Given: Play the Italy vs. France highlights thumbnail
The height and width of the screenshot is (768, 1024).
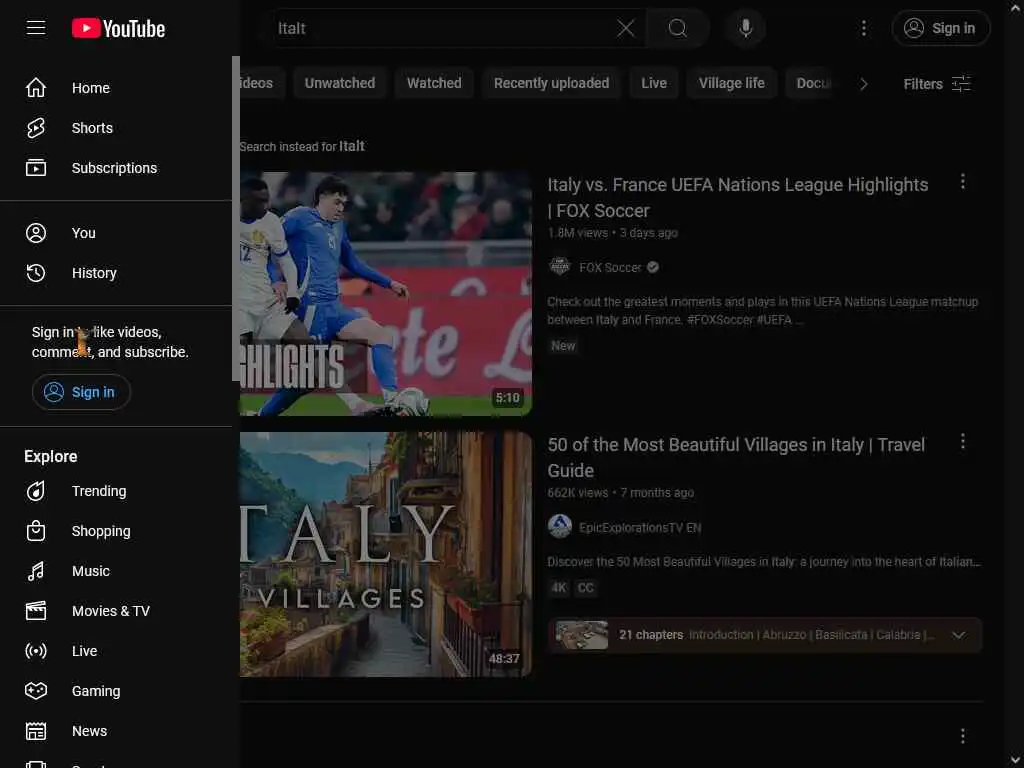Looking at the screenshot, I should pos(386,294).
